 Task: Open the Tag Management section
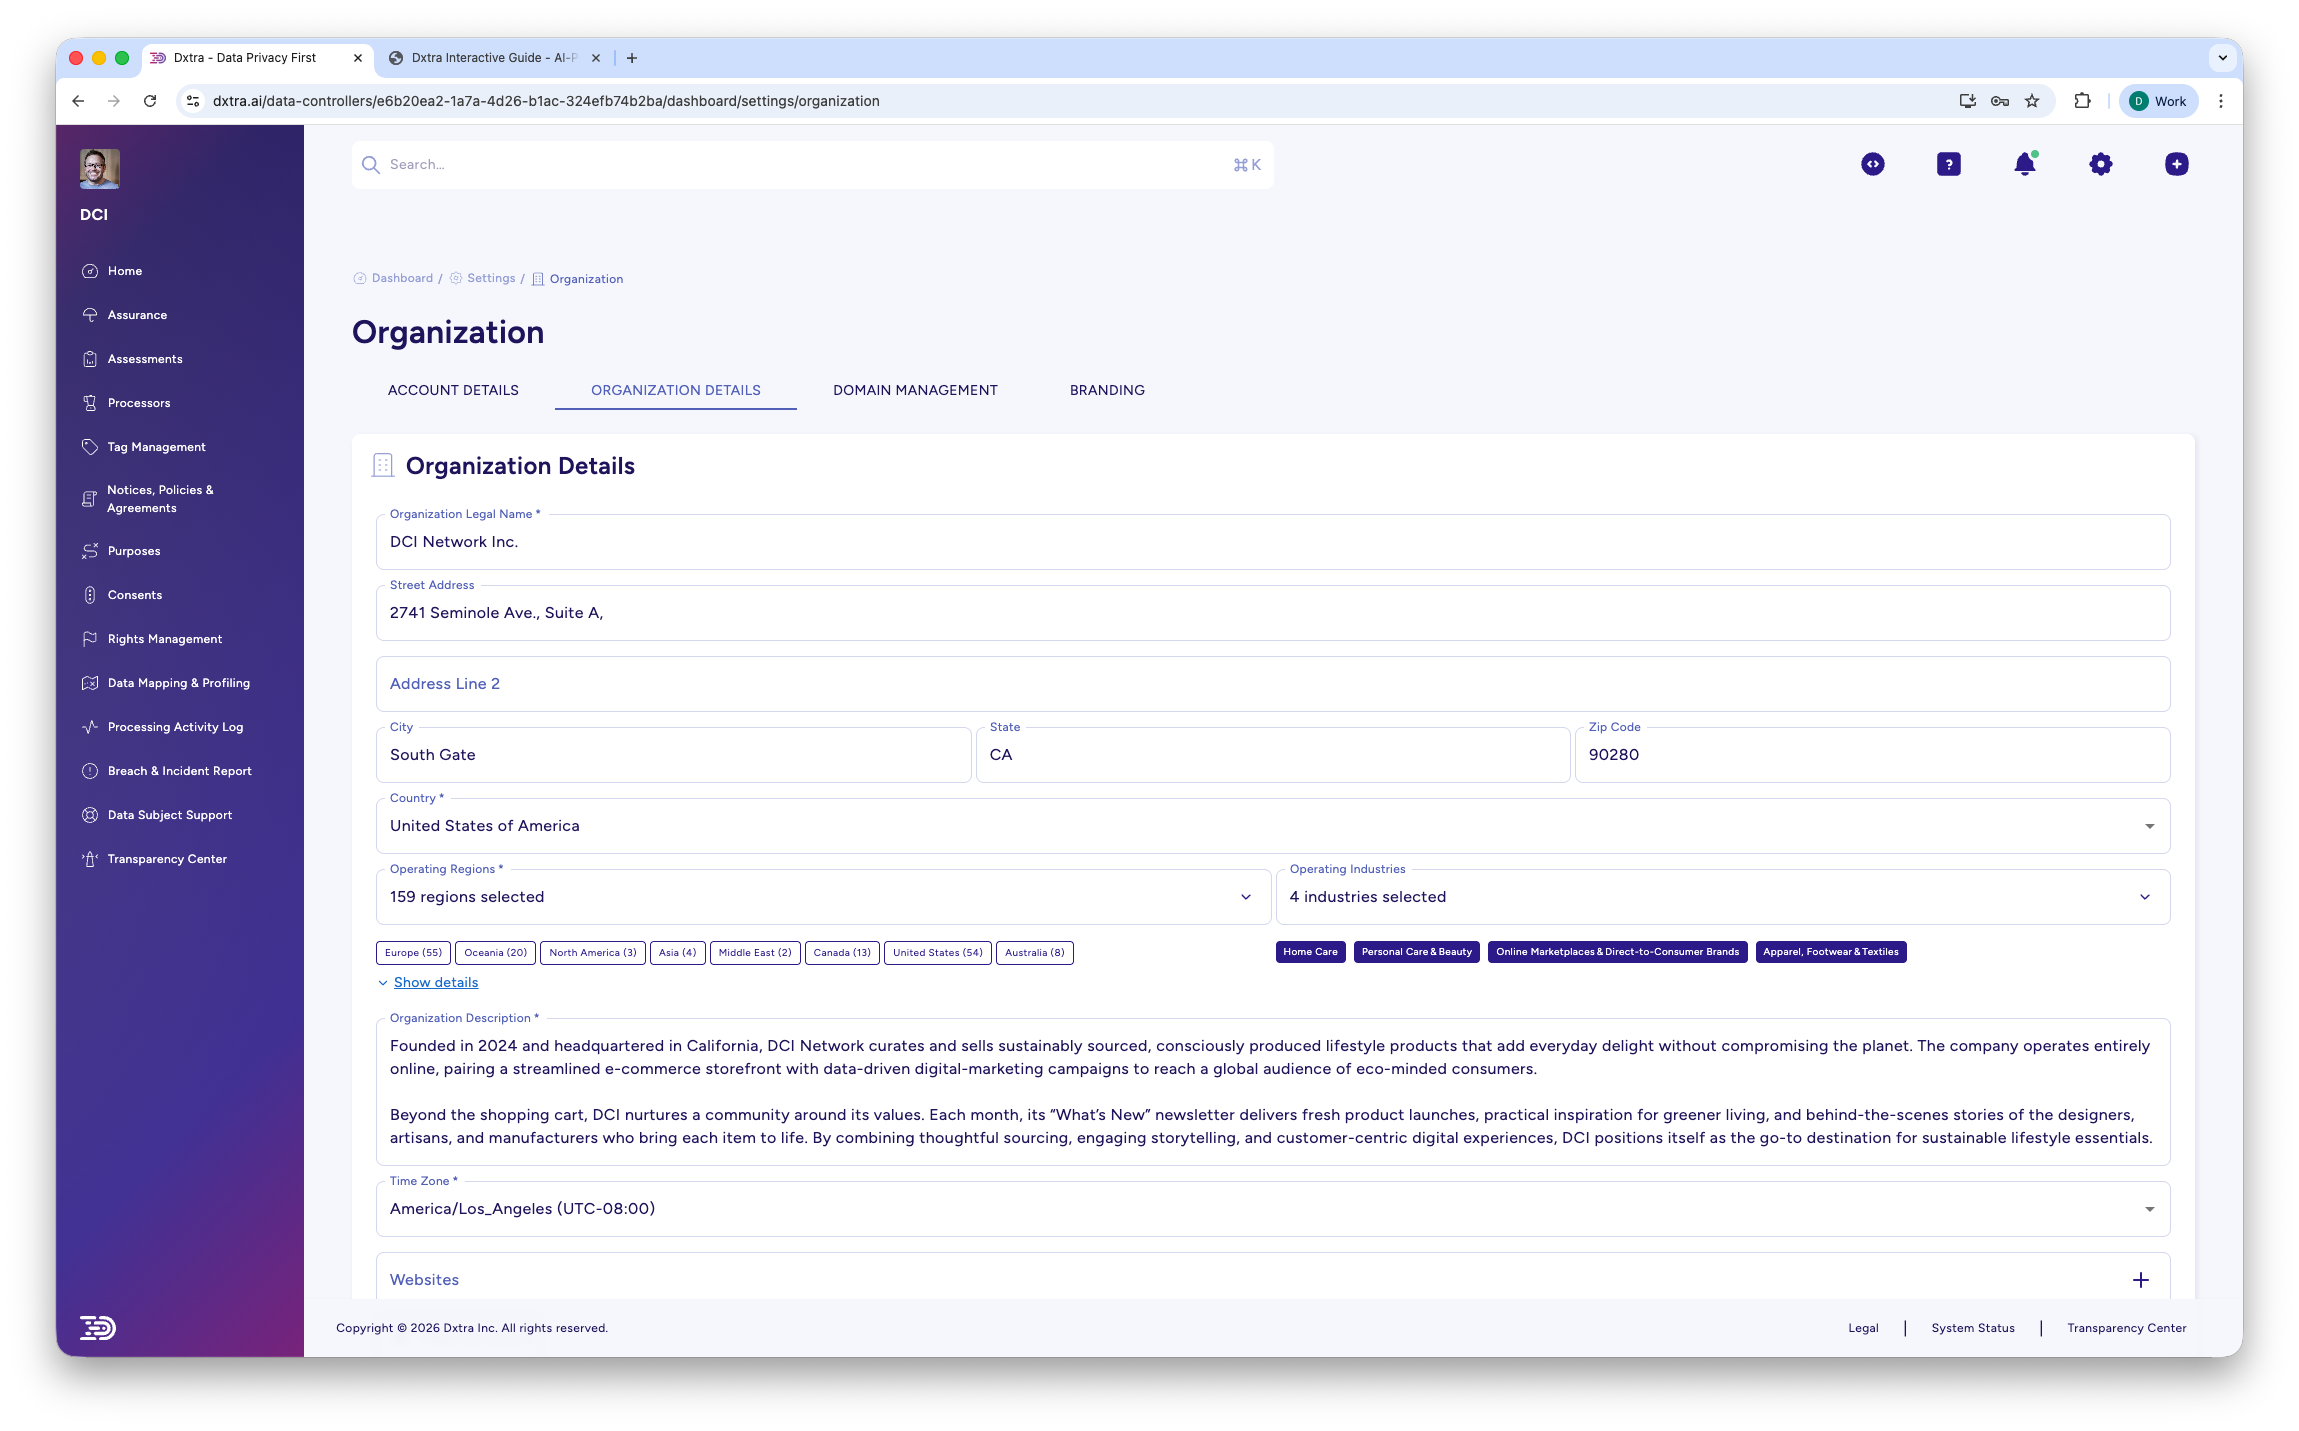156,446
